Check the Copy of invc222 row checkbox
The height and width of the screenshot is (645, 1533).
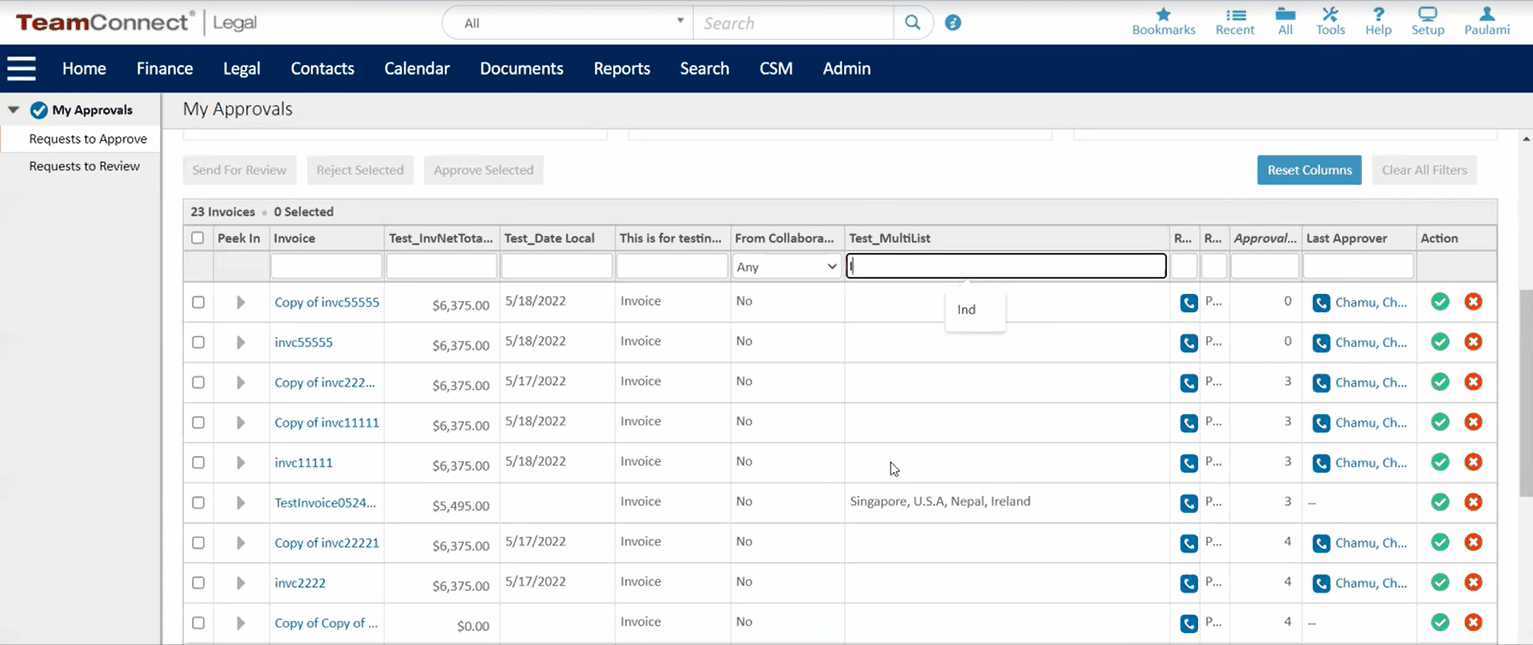coord(198,382)
